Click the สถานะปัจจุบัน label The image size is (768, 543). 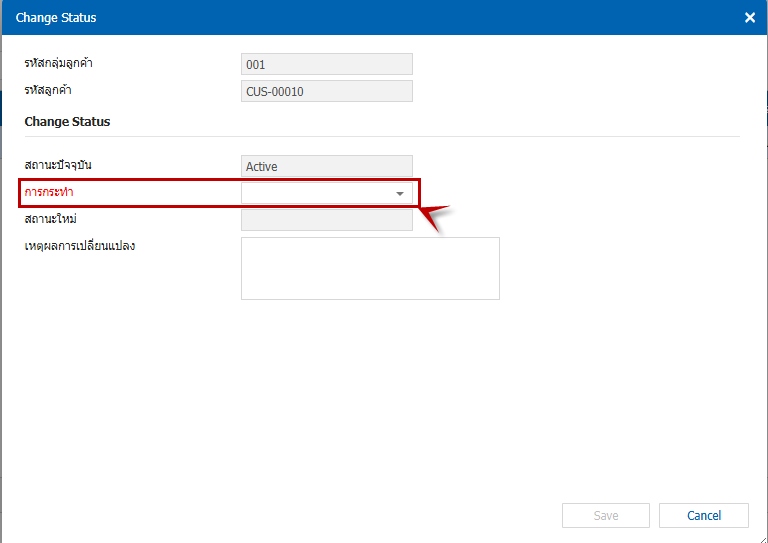pos(58,164)
